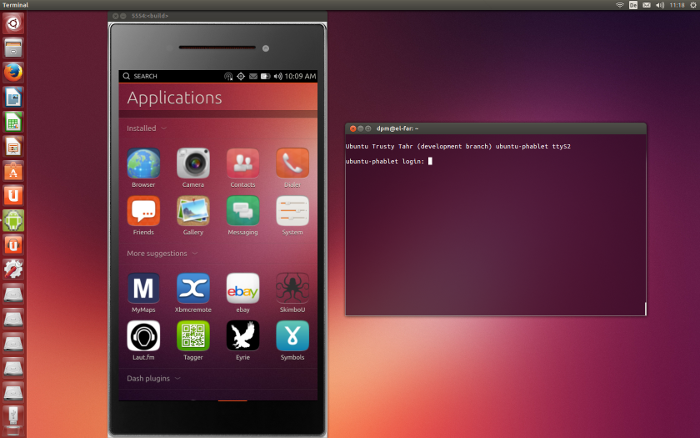700x438 pixels.
Task: Click the terminal login prompt line
Action: point(389,161)
